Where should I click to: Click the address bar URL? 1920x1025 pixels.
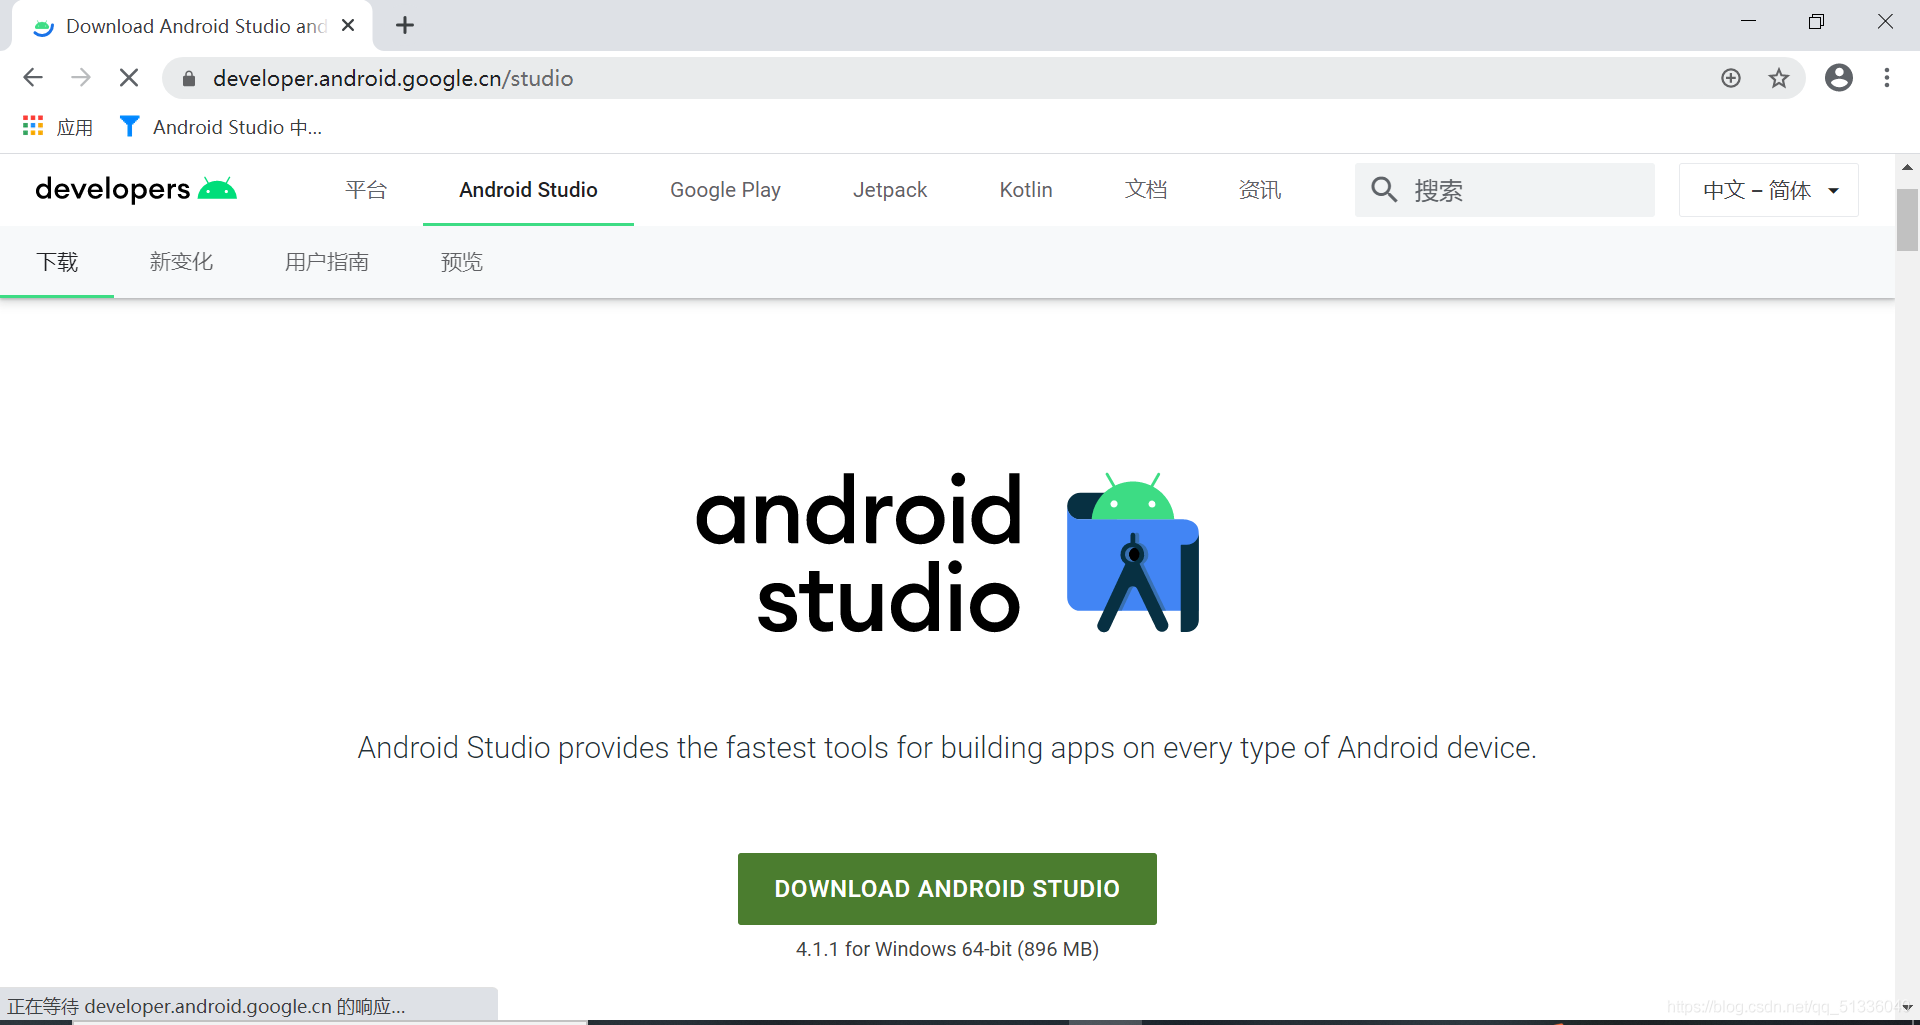[x=393, y=78]
